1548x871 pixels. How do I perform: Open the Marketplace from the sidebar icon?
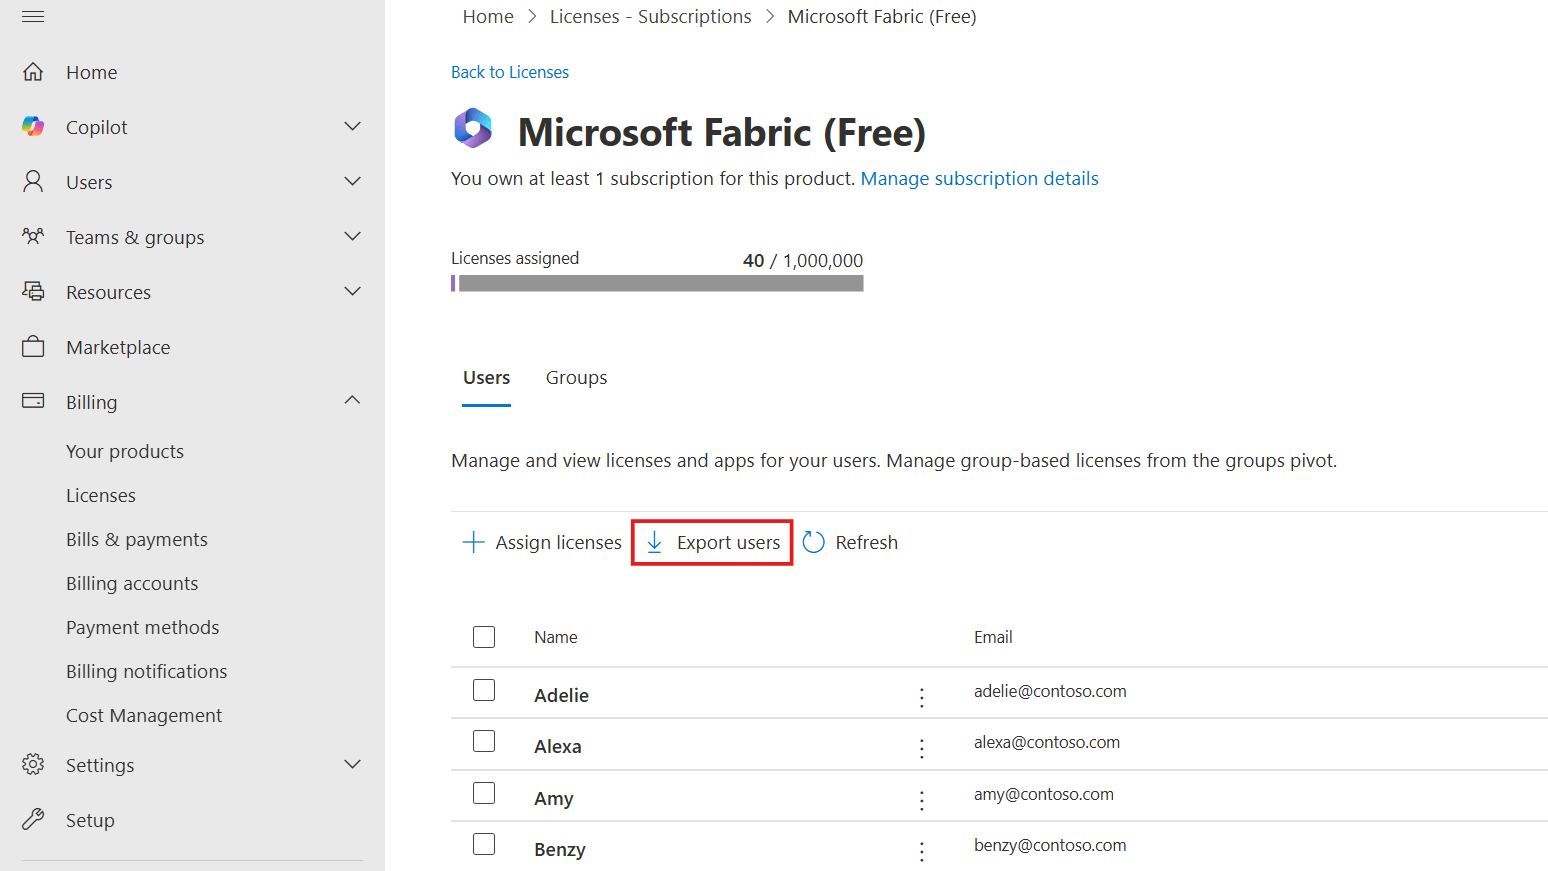(33, 346)
